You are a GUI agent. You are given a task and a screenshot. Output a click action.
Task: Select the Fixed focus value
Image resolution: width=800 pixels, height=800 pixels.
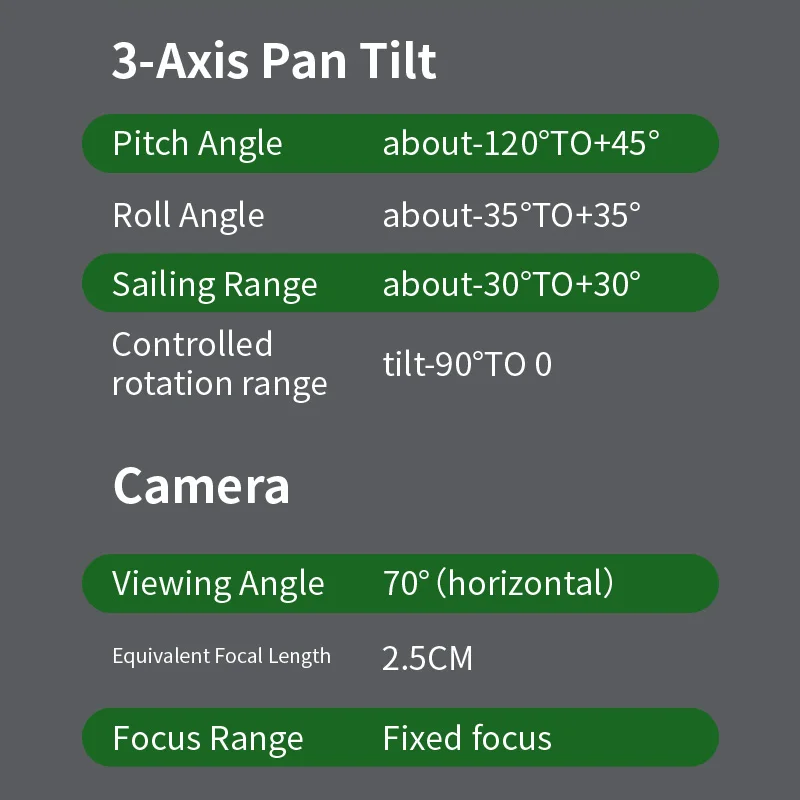pyautogui.click(x=467, y=739)
